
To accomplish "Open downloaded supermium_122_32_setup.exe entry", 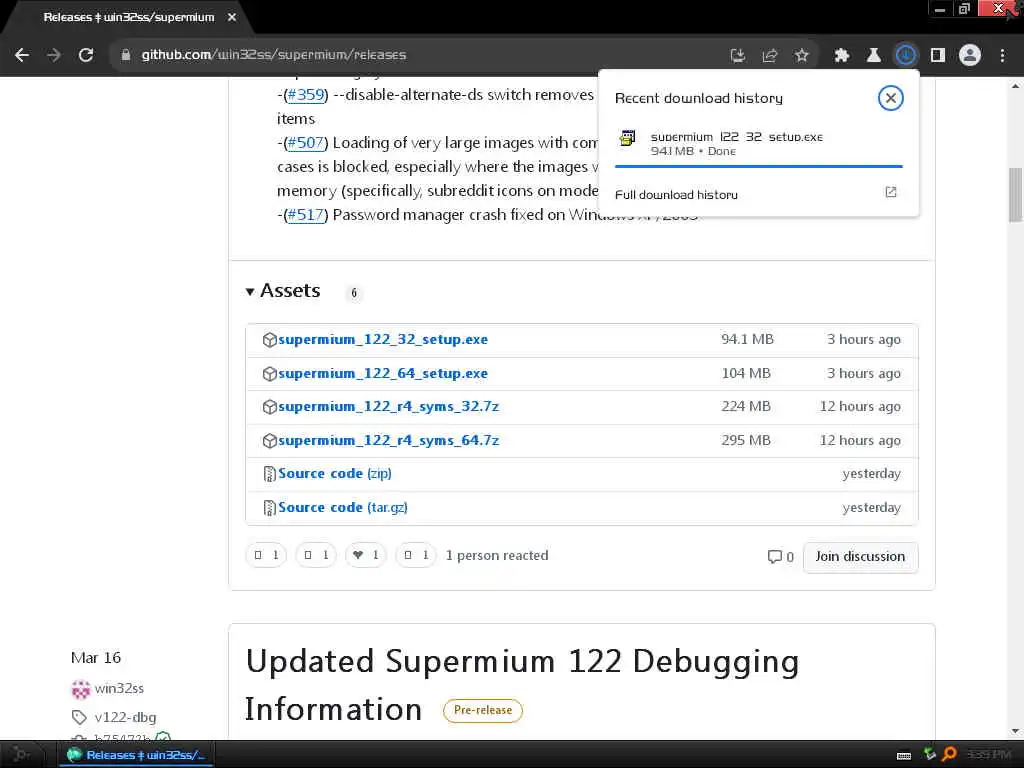I will coord(759,144).
